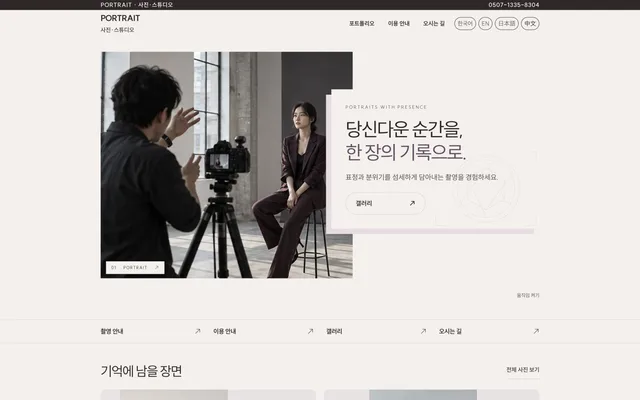This screenshot has width=640, height=400.
Task: Click the arrow icon in the 이용 안내 quick-link row
Action: click(x=310, y=331)
